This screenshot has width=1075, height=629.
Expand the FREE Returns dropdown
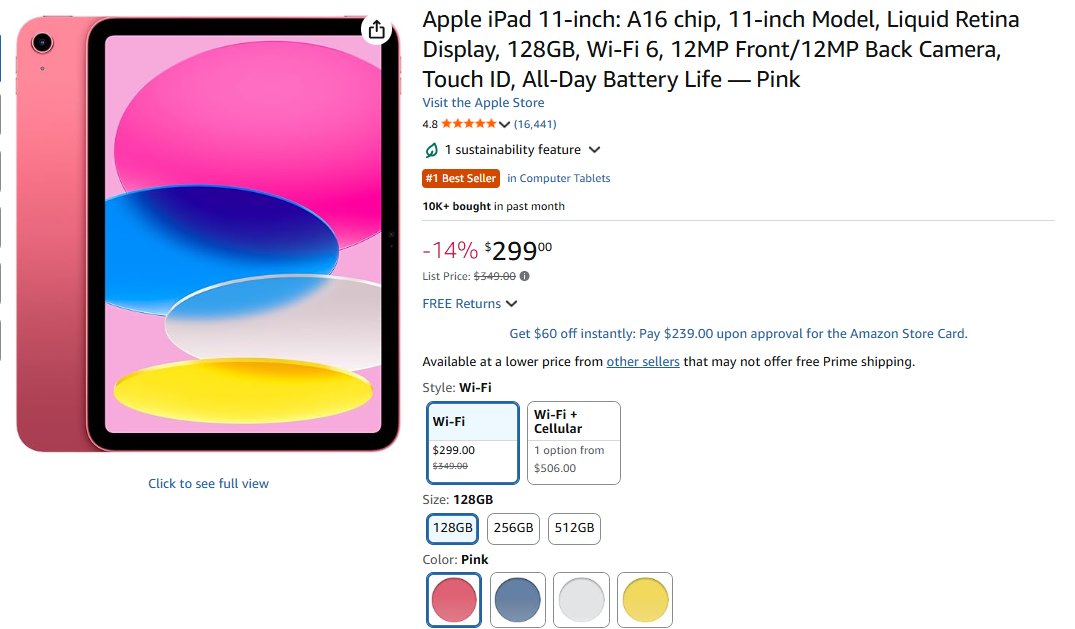[x=511, y=304]
